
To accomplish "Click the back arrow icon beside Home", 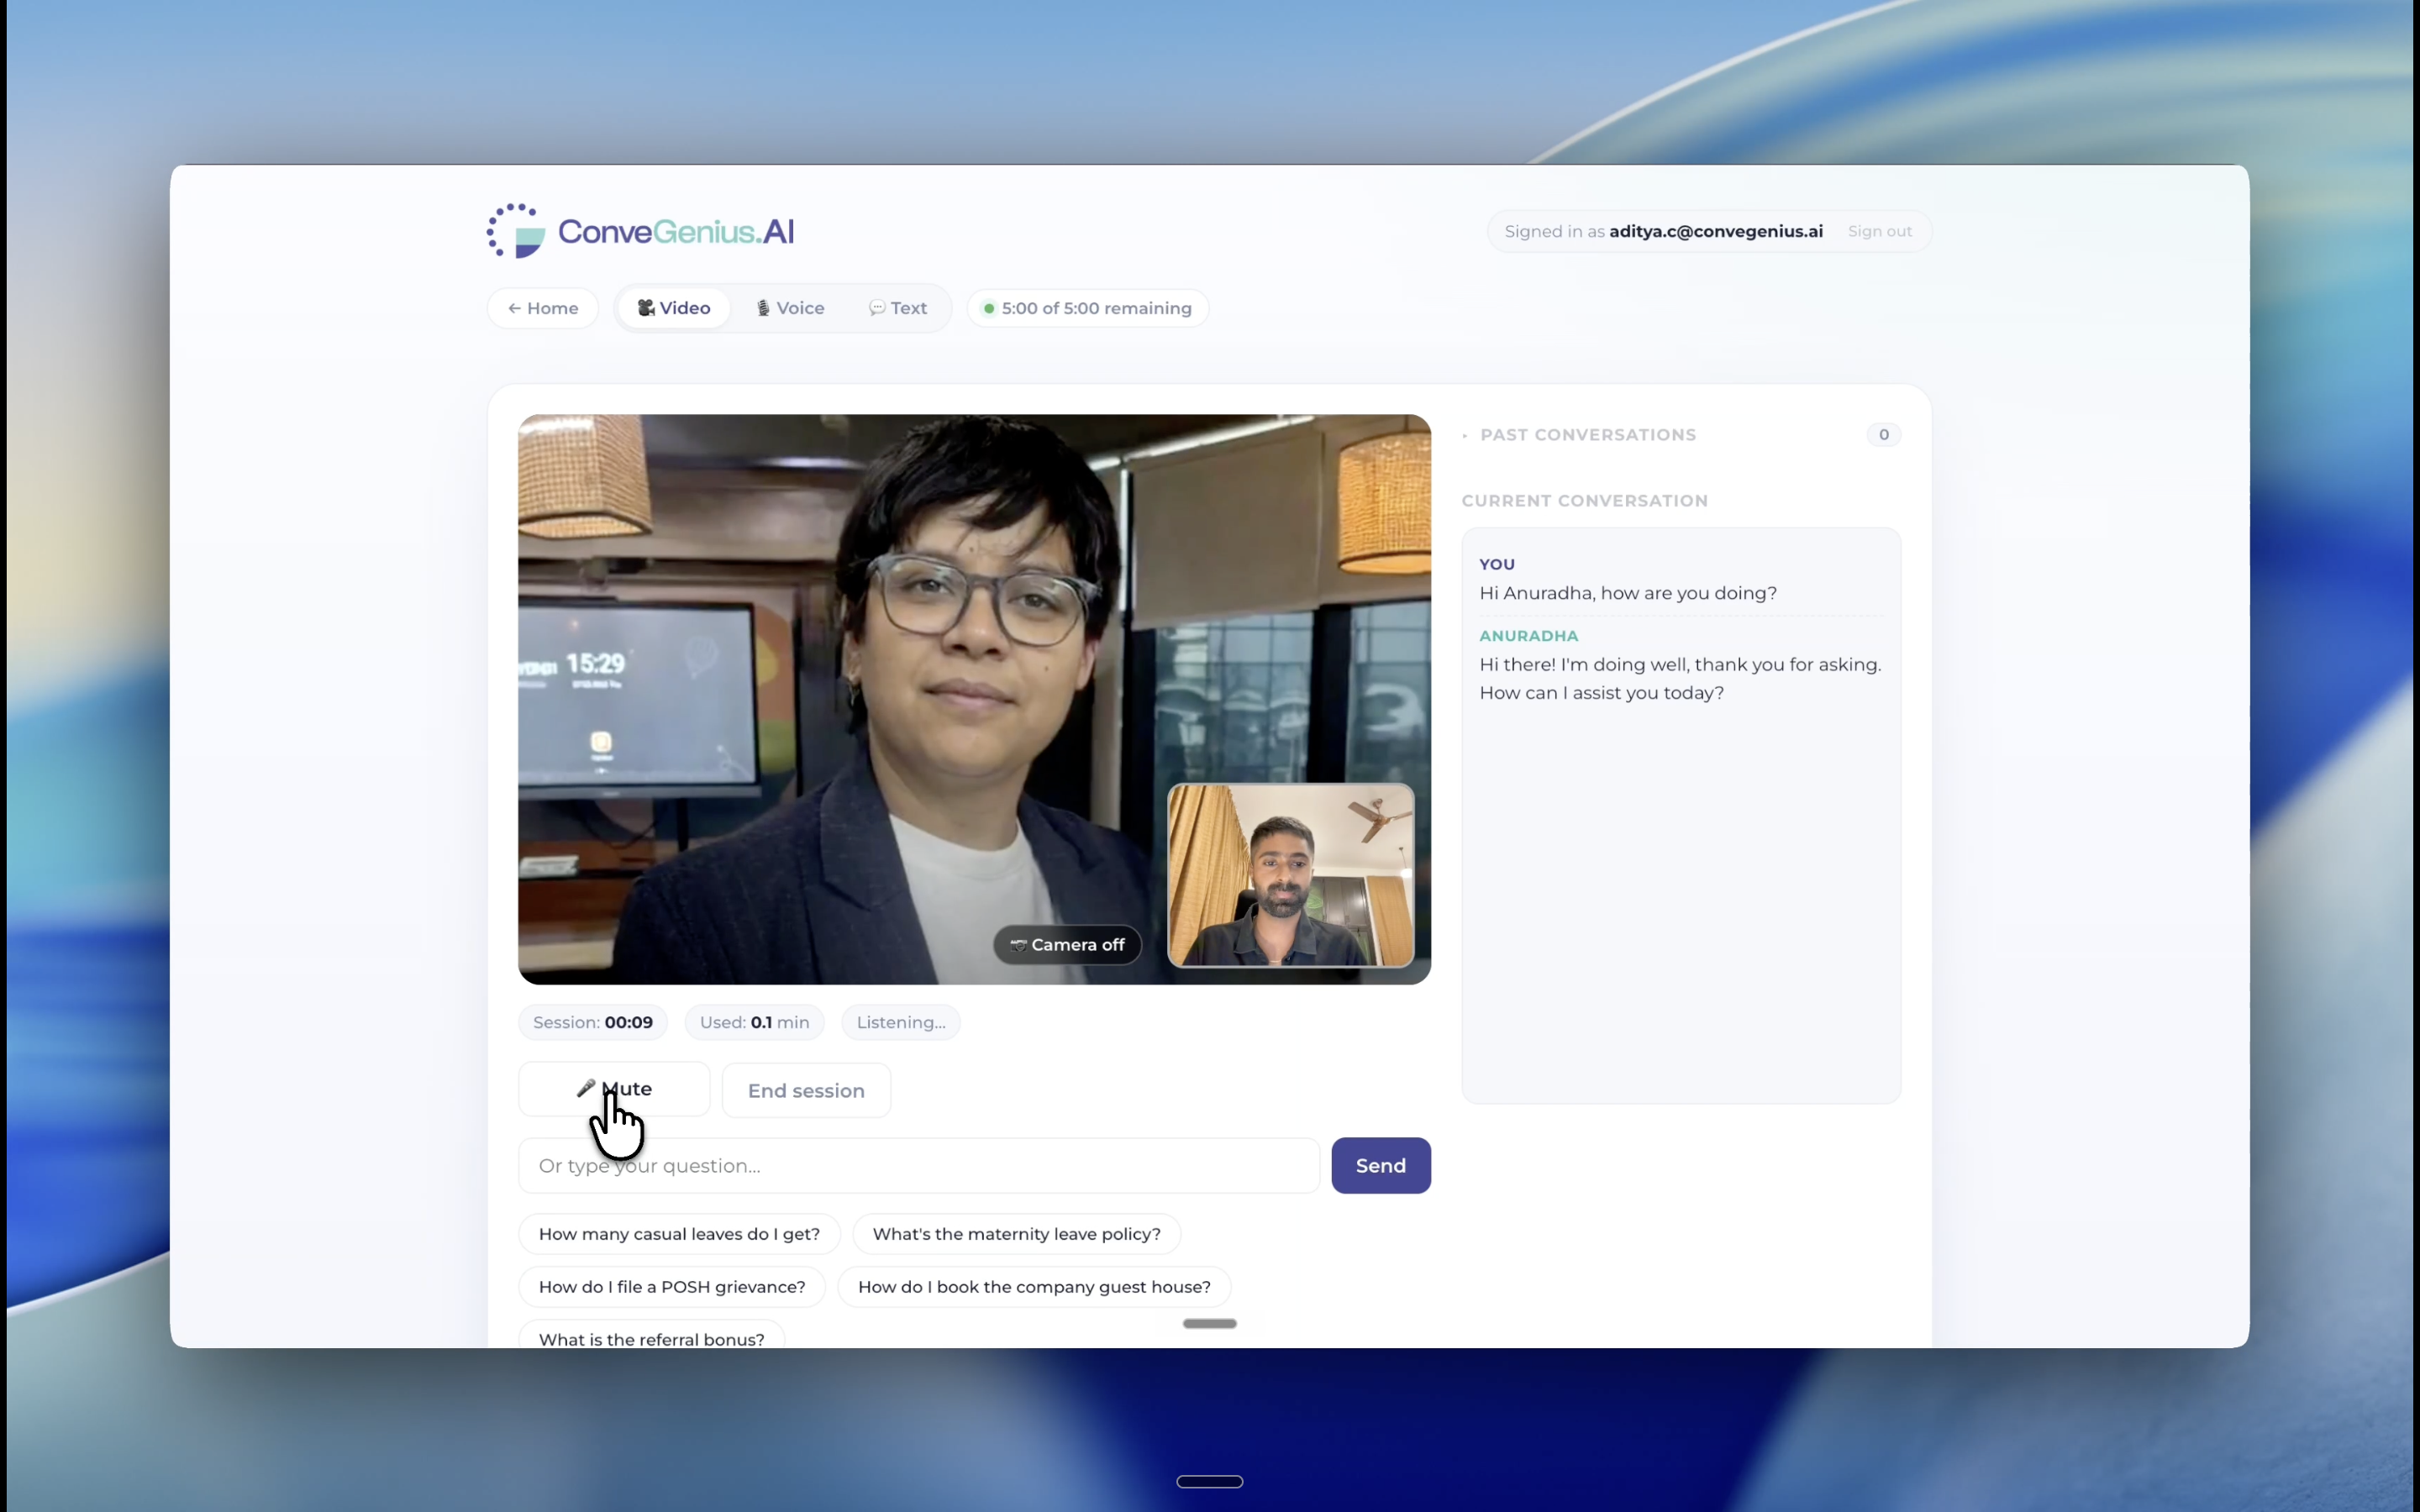I will (514, 308).
